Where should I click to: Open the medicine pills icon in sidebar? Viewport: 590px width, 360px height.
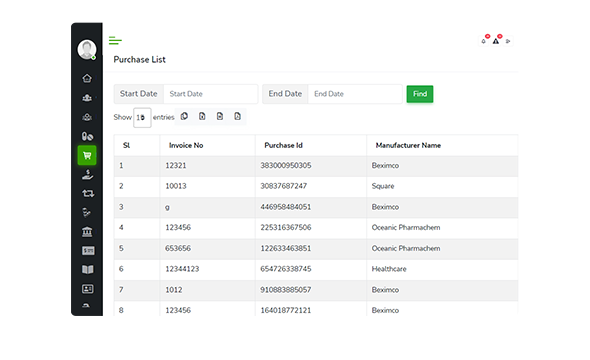pyautogui.click(x=87, y=136)
